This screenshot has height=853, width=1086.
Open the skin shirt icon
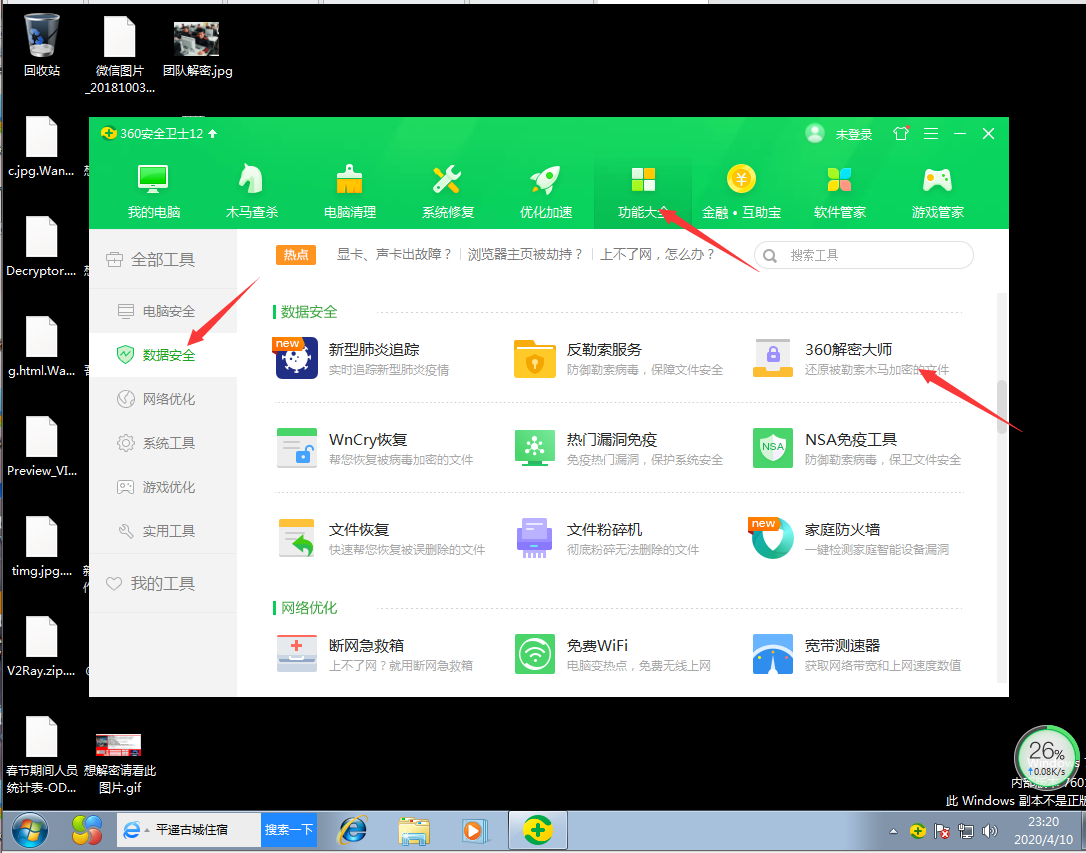click(900, 133)
